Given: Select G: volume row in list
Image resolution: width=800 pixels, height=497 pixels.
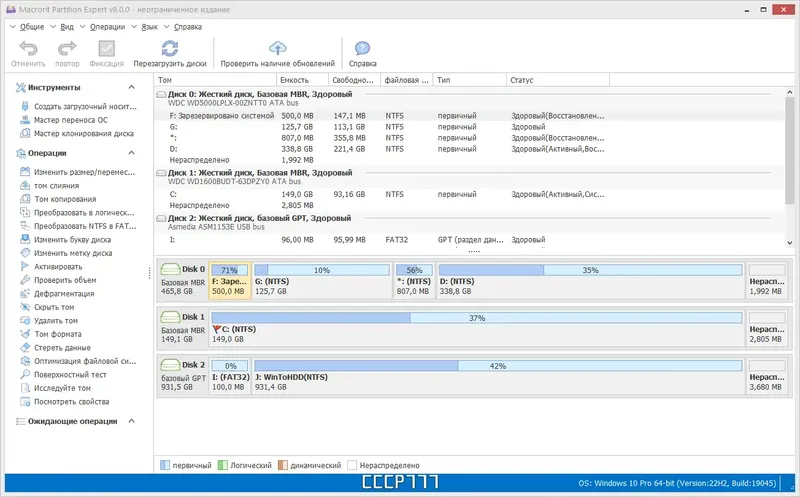Looking at the screenshot, I should click(469, 127).
